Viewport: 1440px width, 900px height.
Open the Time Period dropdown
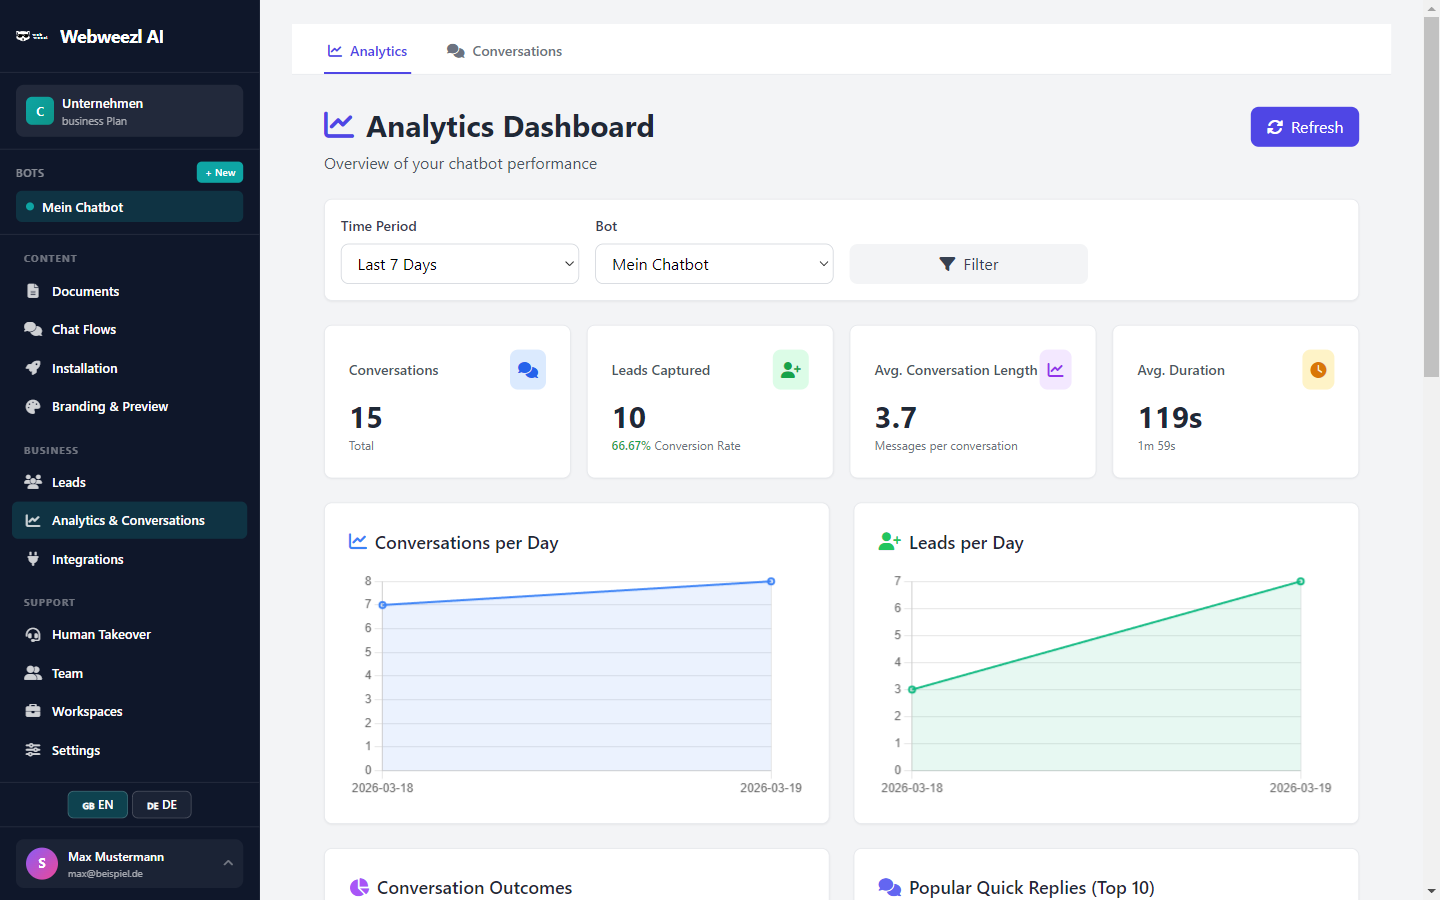pos(459,263)
